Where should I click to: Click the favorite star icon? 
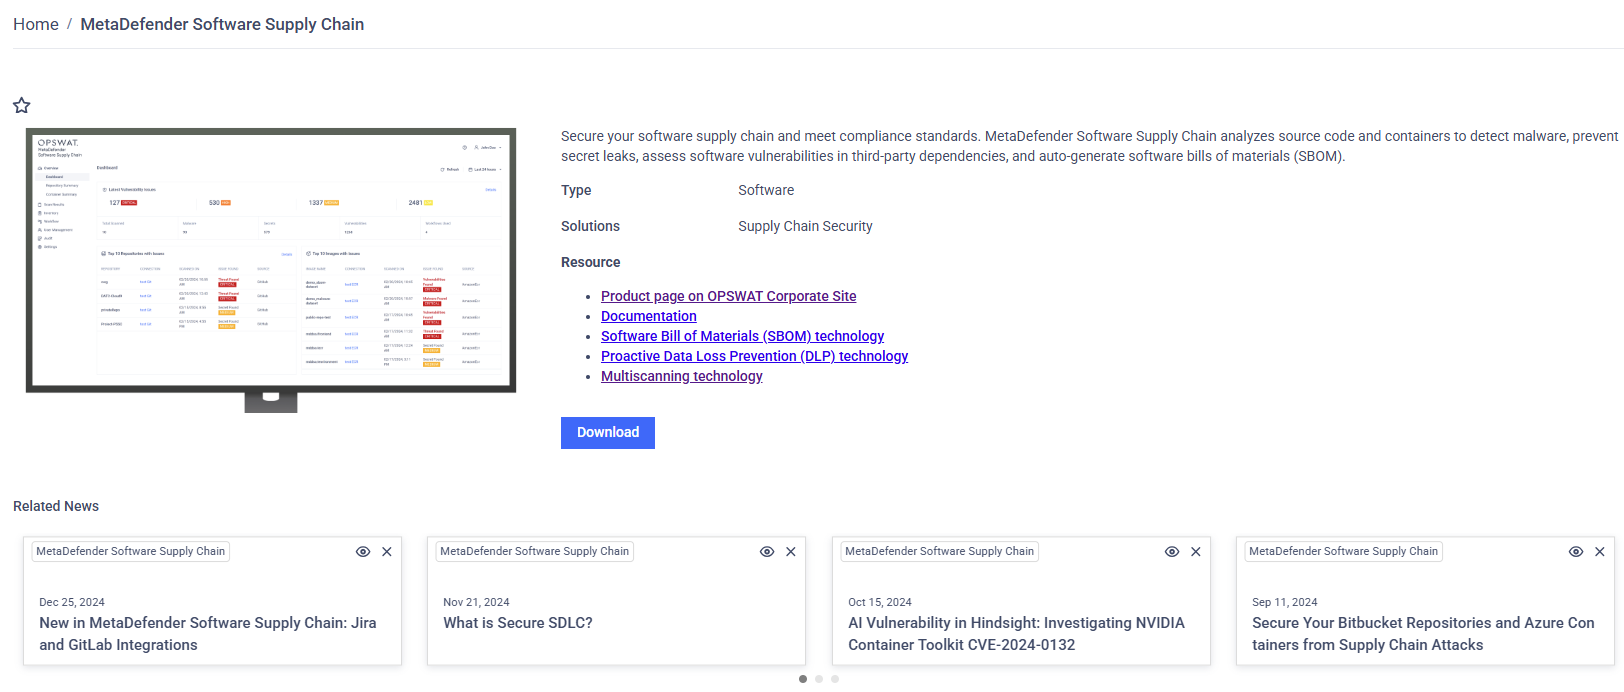pyautogui.click(x=22, y=105)
